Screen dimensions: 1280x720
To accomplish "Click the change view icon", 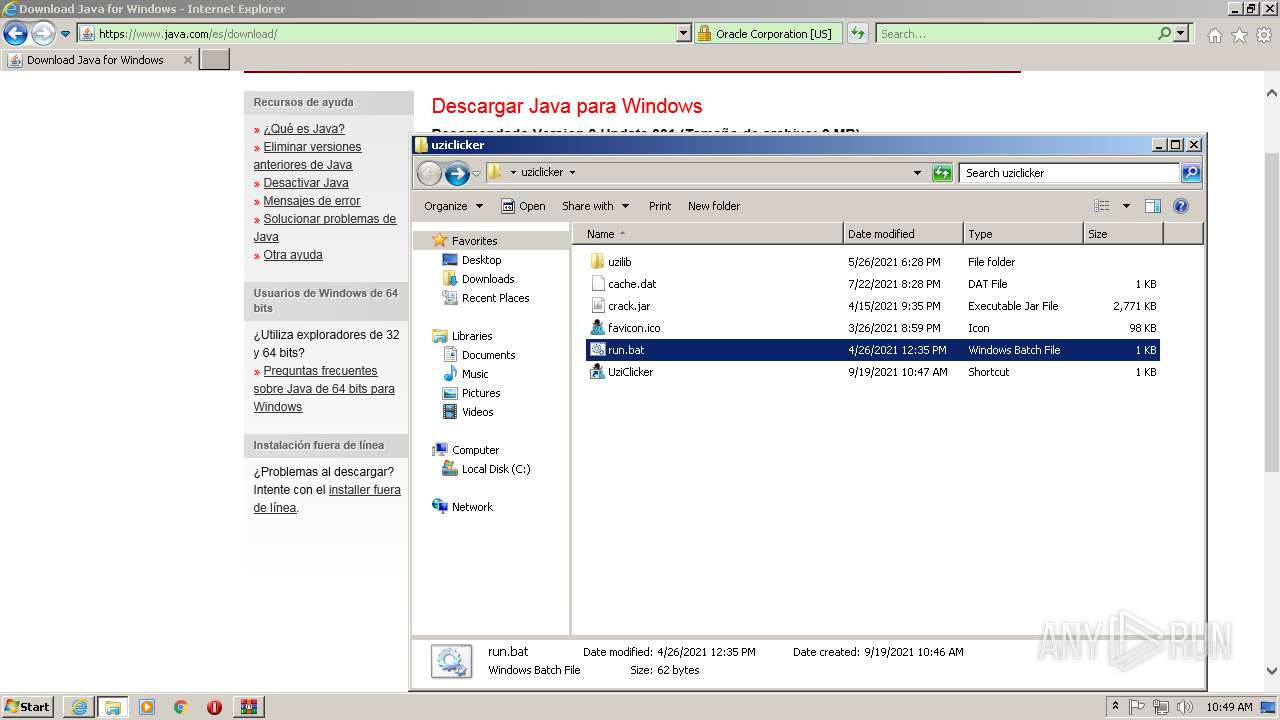I will tap(1101, 206).
